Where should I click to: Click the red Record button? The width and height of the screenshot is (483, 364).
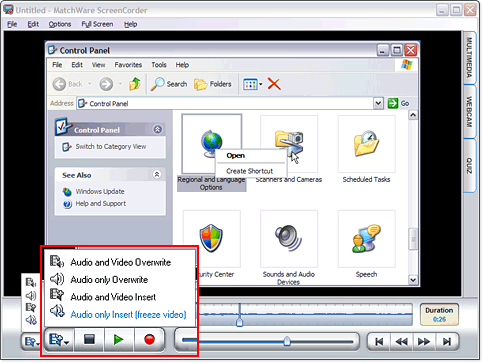coord(149,340)
